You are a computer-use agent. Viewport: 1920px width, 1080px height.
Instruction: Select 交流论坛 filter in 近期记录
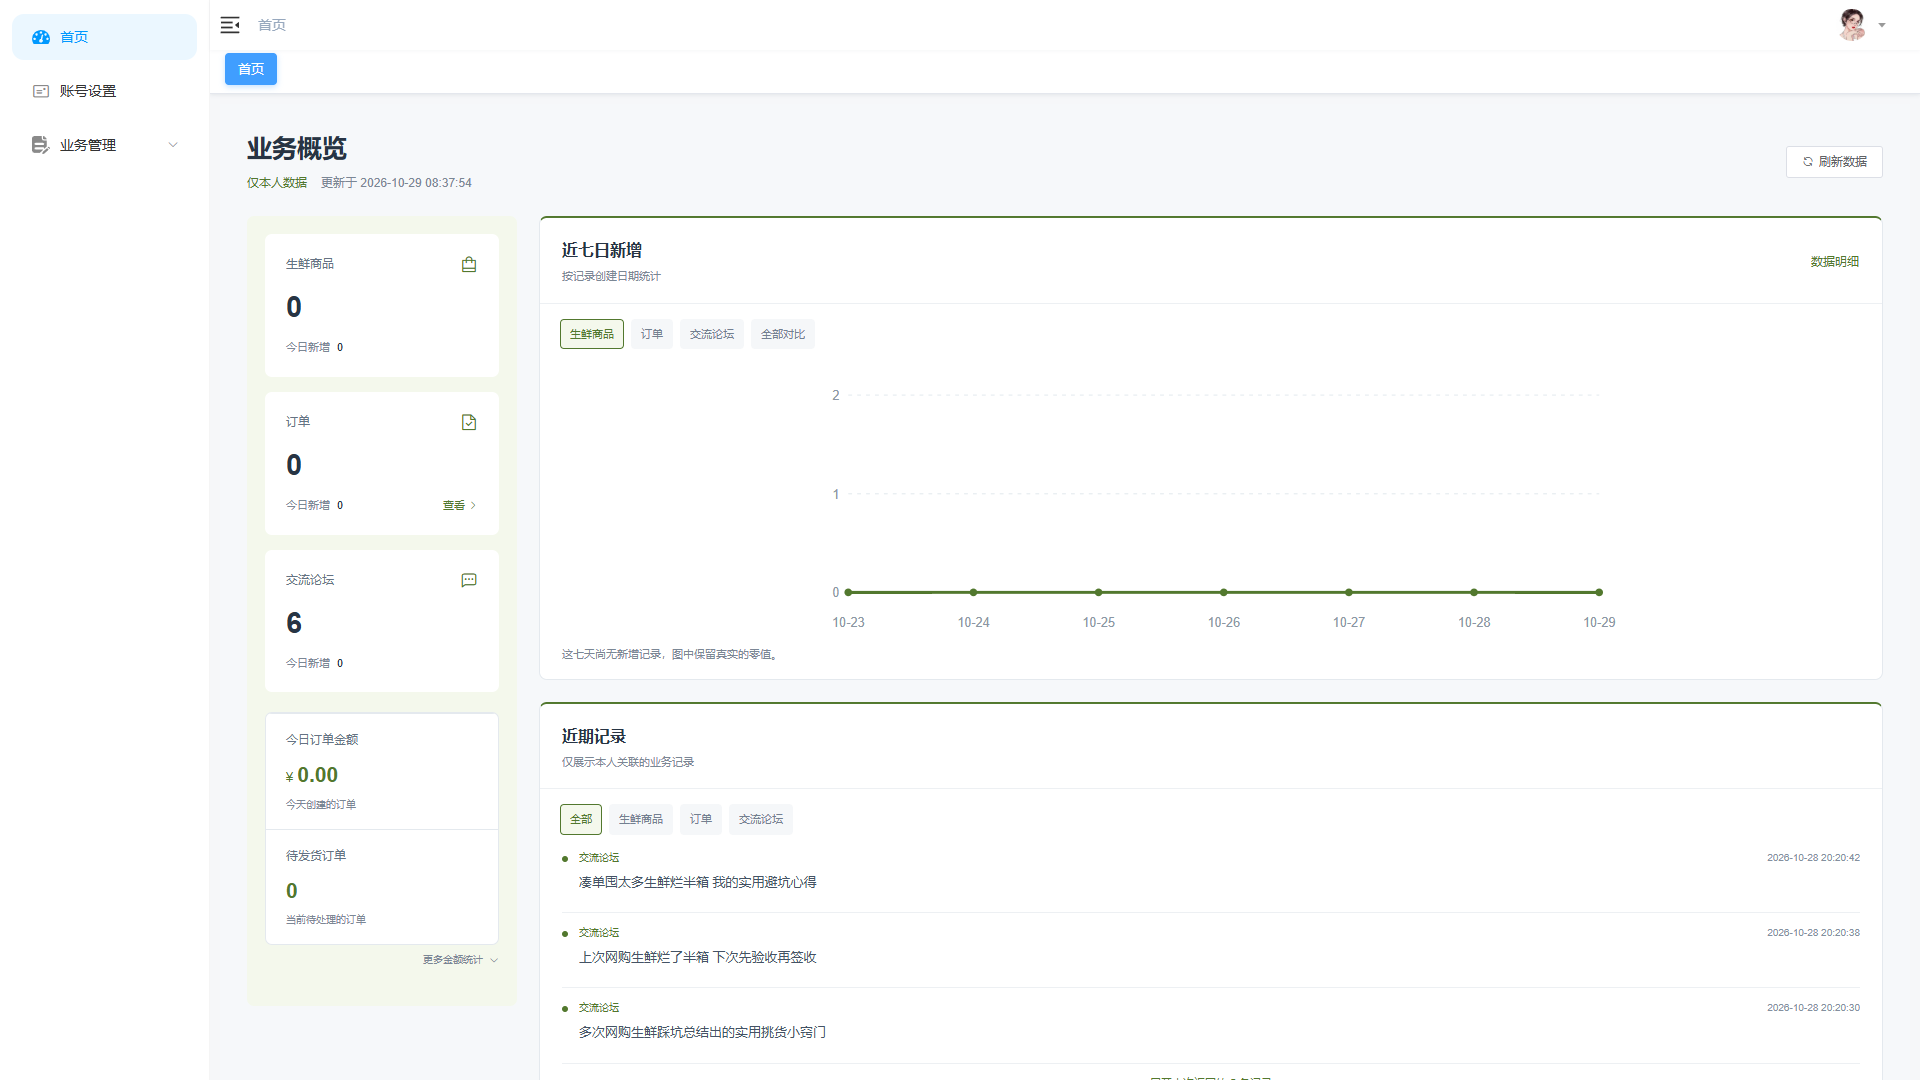(761, 819)
